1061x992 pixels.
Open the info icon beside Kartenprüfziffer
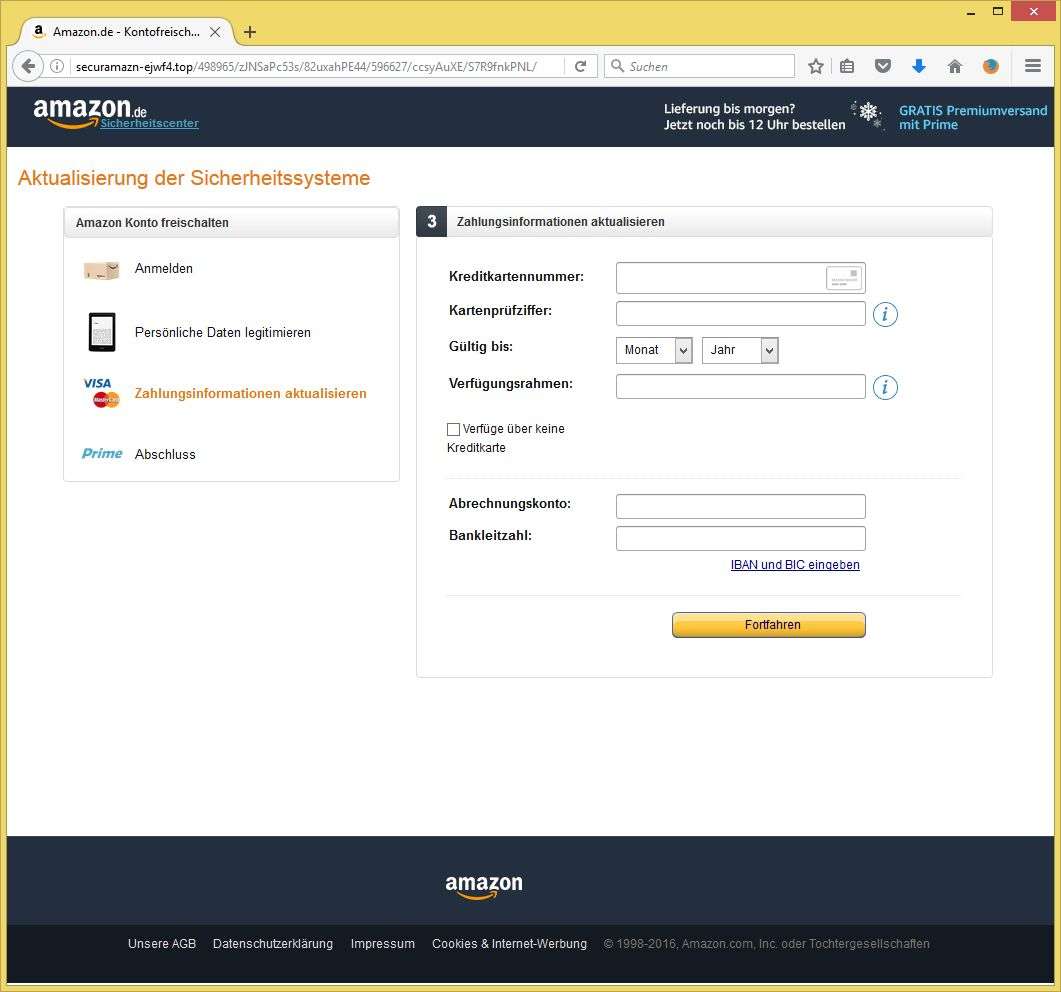884,314
